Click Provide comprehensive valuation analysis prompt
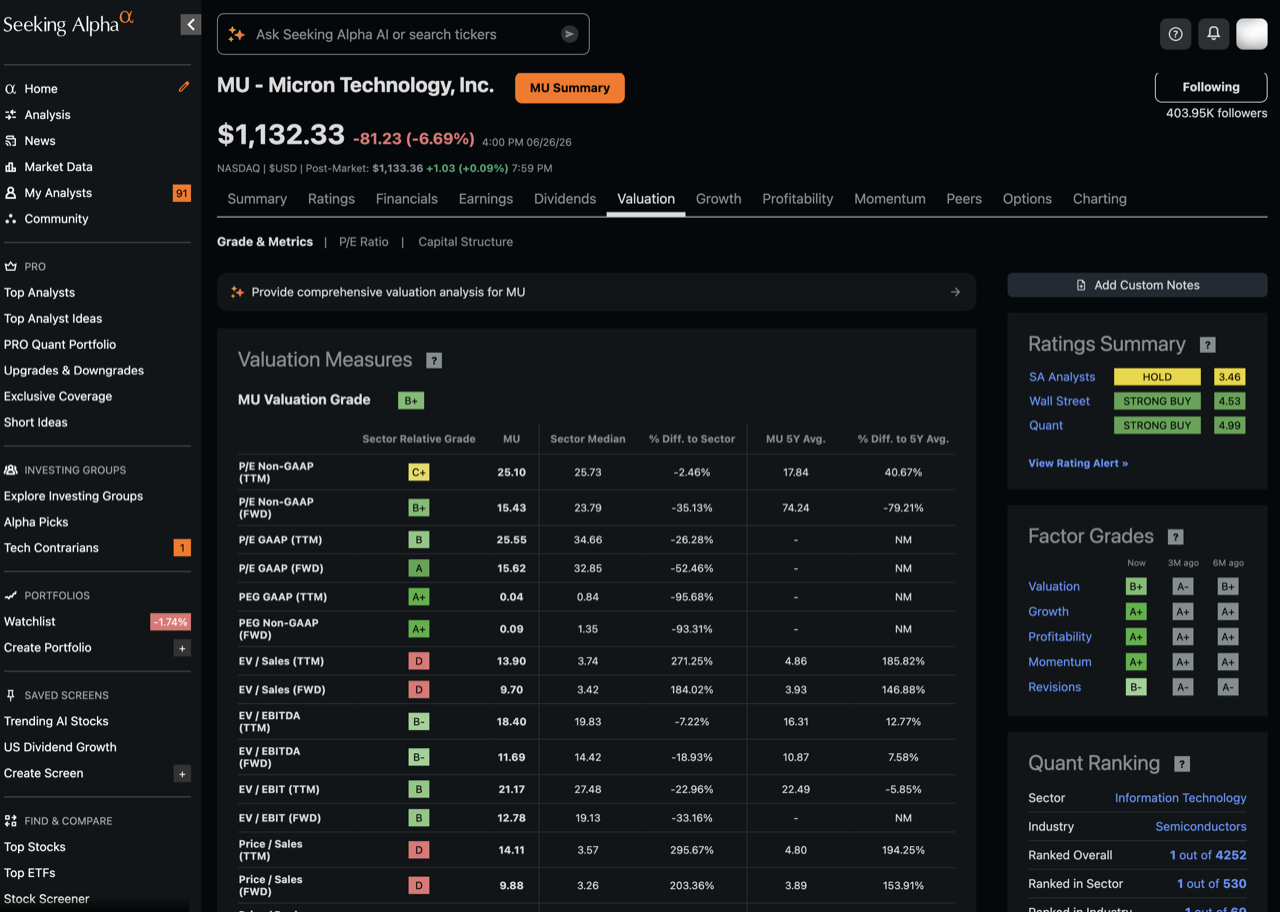Viewport: 1280px width, 912px height. [597, 292]
